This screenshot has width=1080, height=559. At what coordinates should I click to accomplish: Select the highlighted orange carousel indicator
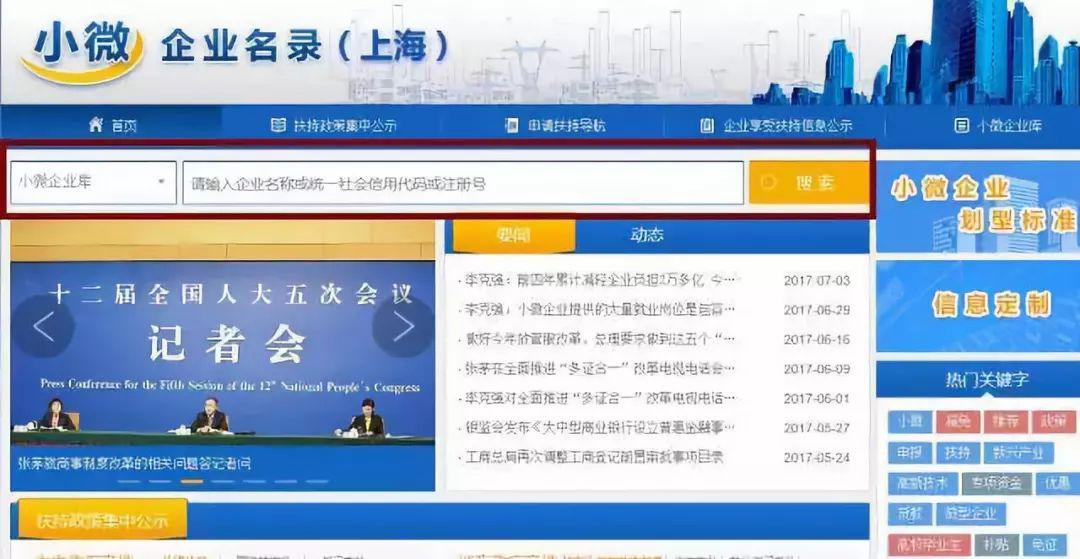pos(191,481)
